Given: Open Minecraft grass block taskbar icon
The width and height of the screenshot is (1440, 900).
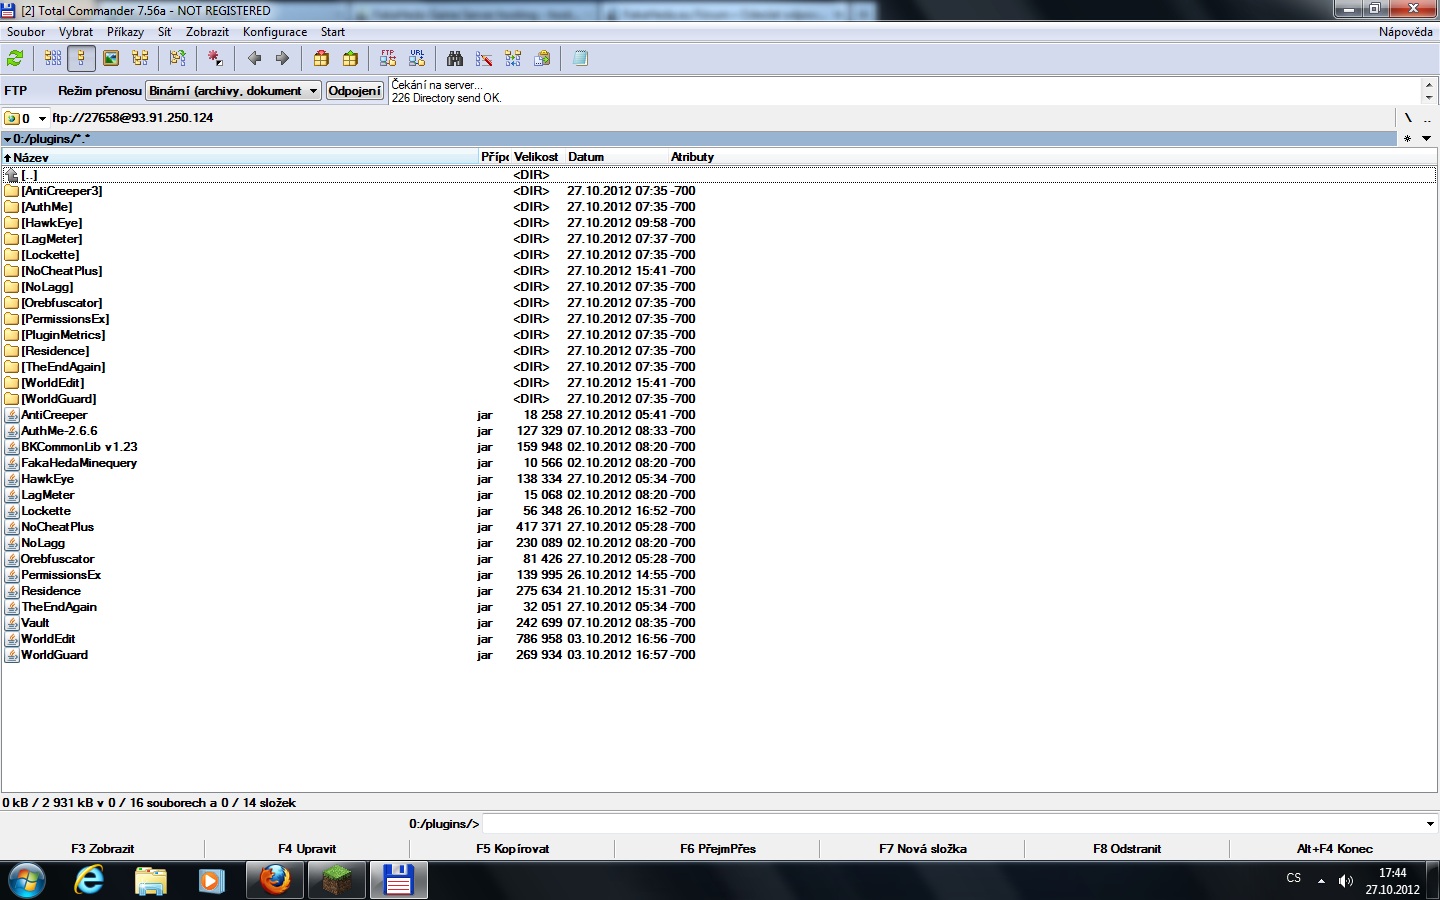Looking at the screenshot, I should pyautogui.click(x=336, y=880).
